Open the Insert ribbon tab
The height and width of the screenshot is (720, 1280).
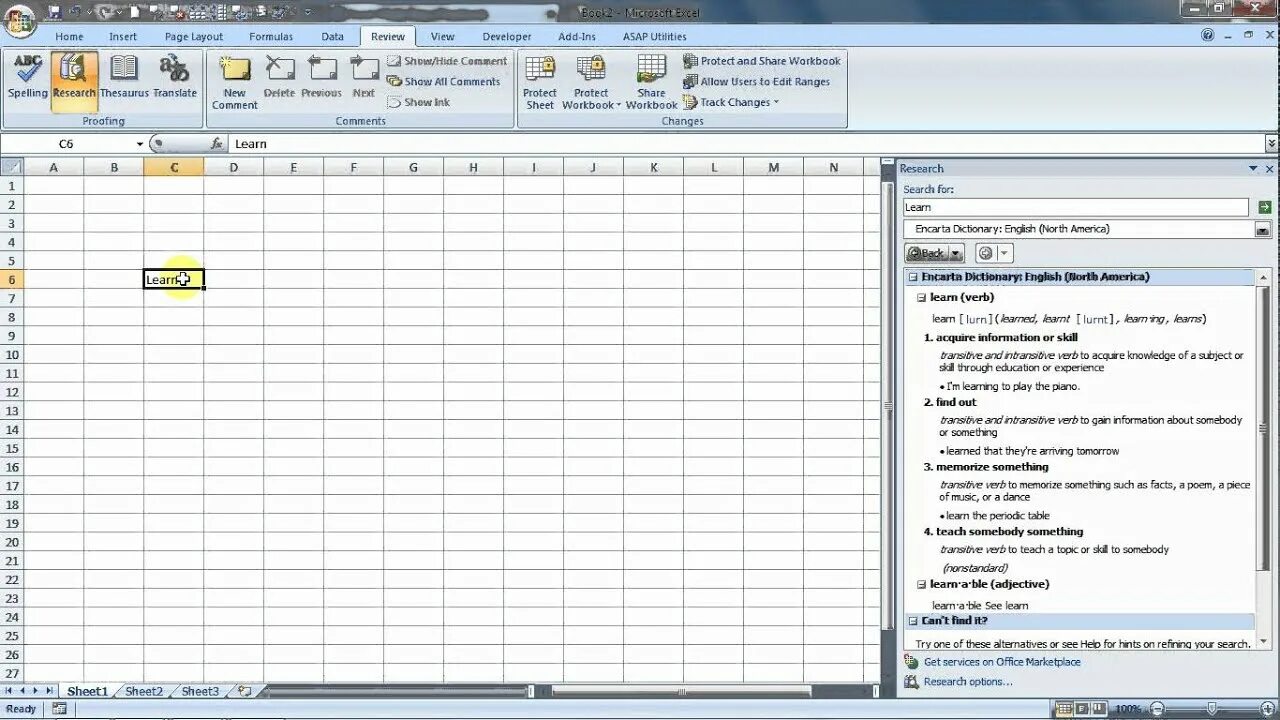pyautogui.click(x=123, y=37)
